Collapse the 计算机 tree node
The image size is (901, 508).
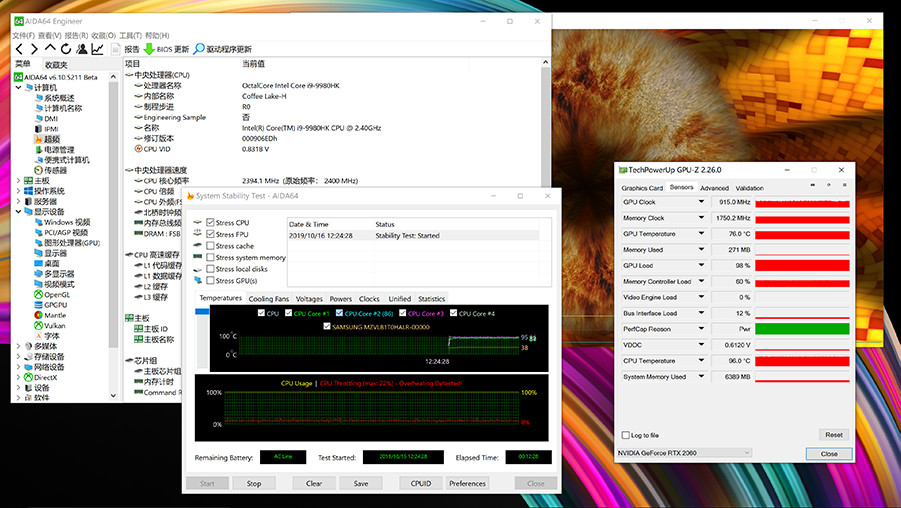pyautogui.click(x=18, y=87)
